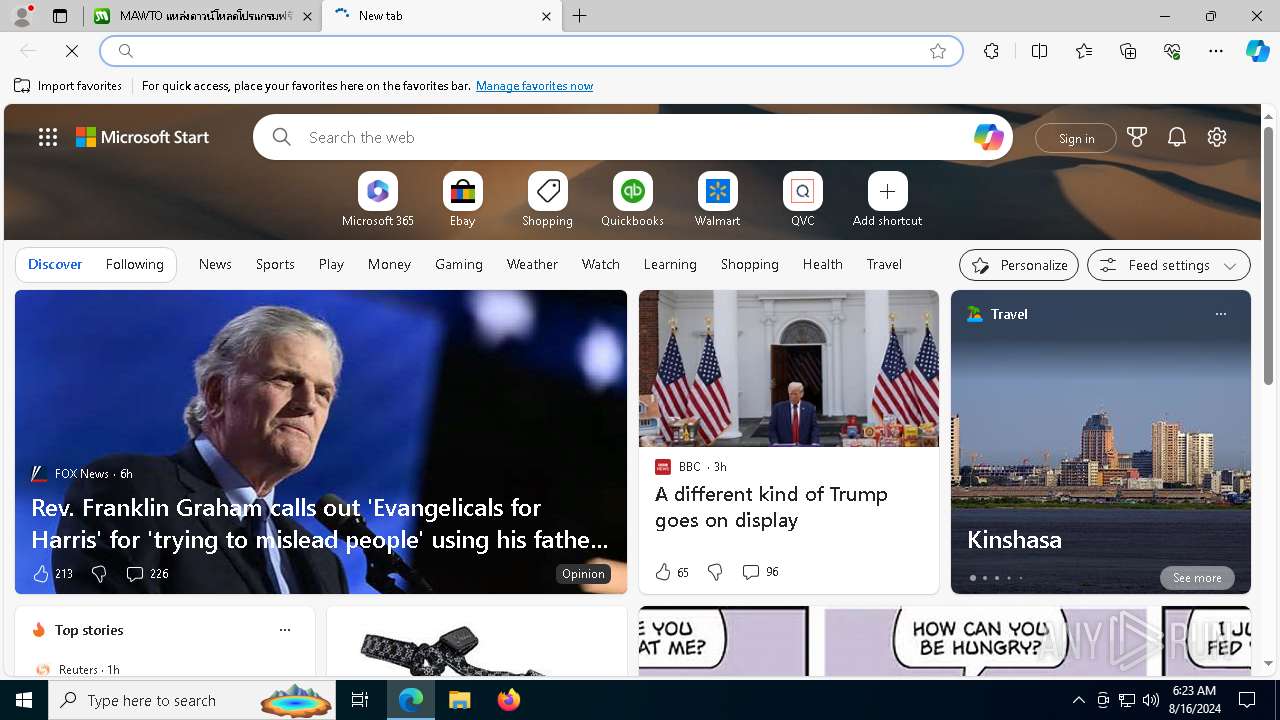Add a new shortcut tile
The image size is (1280, 720).
887,200
